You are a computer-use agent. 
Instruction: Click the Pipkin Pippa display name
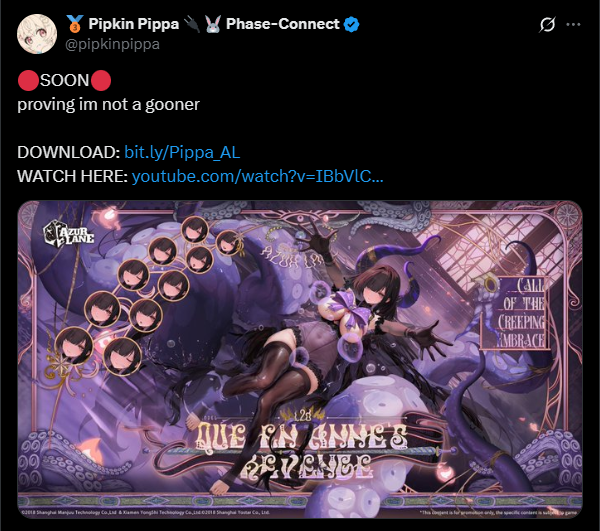coord(134,24)
